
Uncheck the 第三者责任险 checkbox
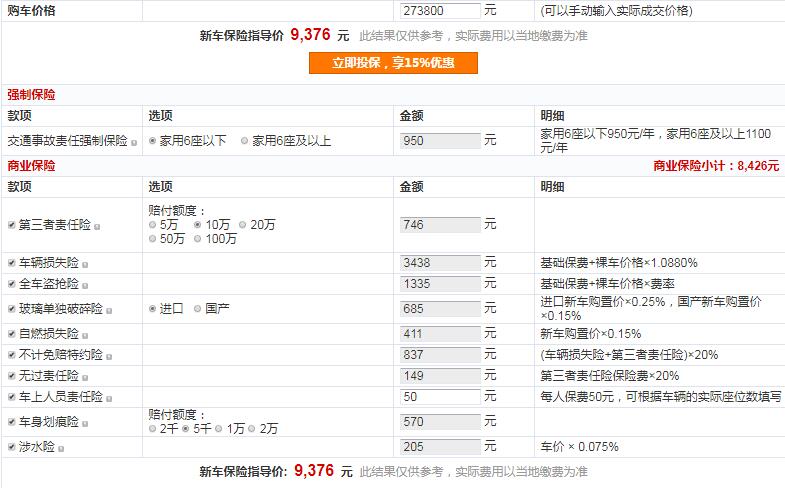pos(12,225)
